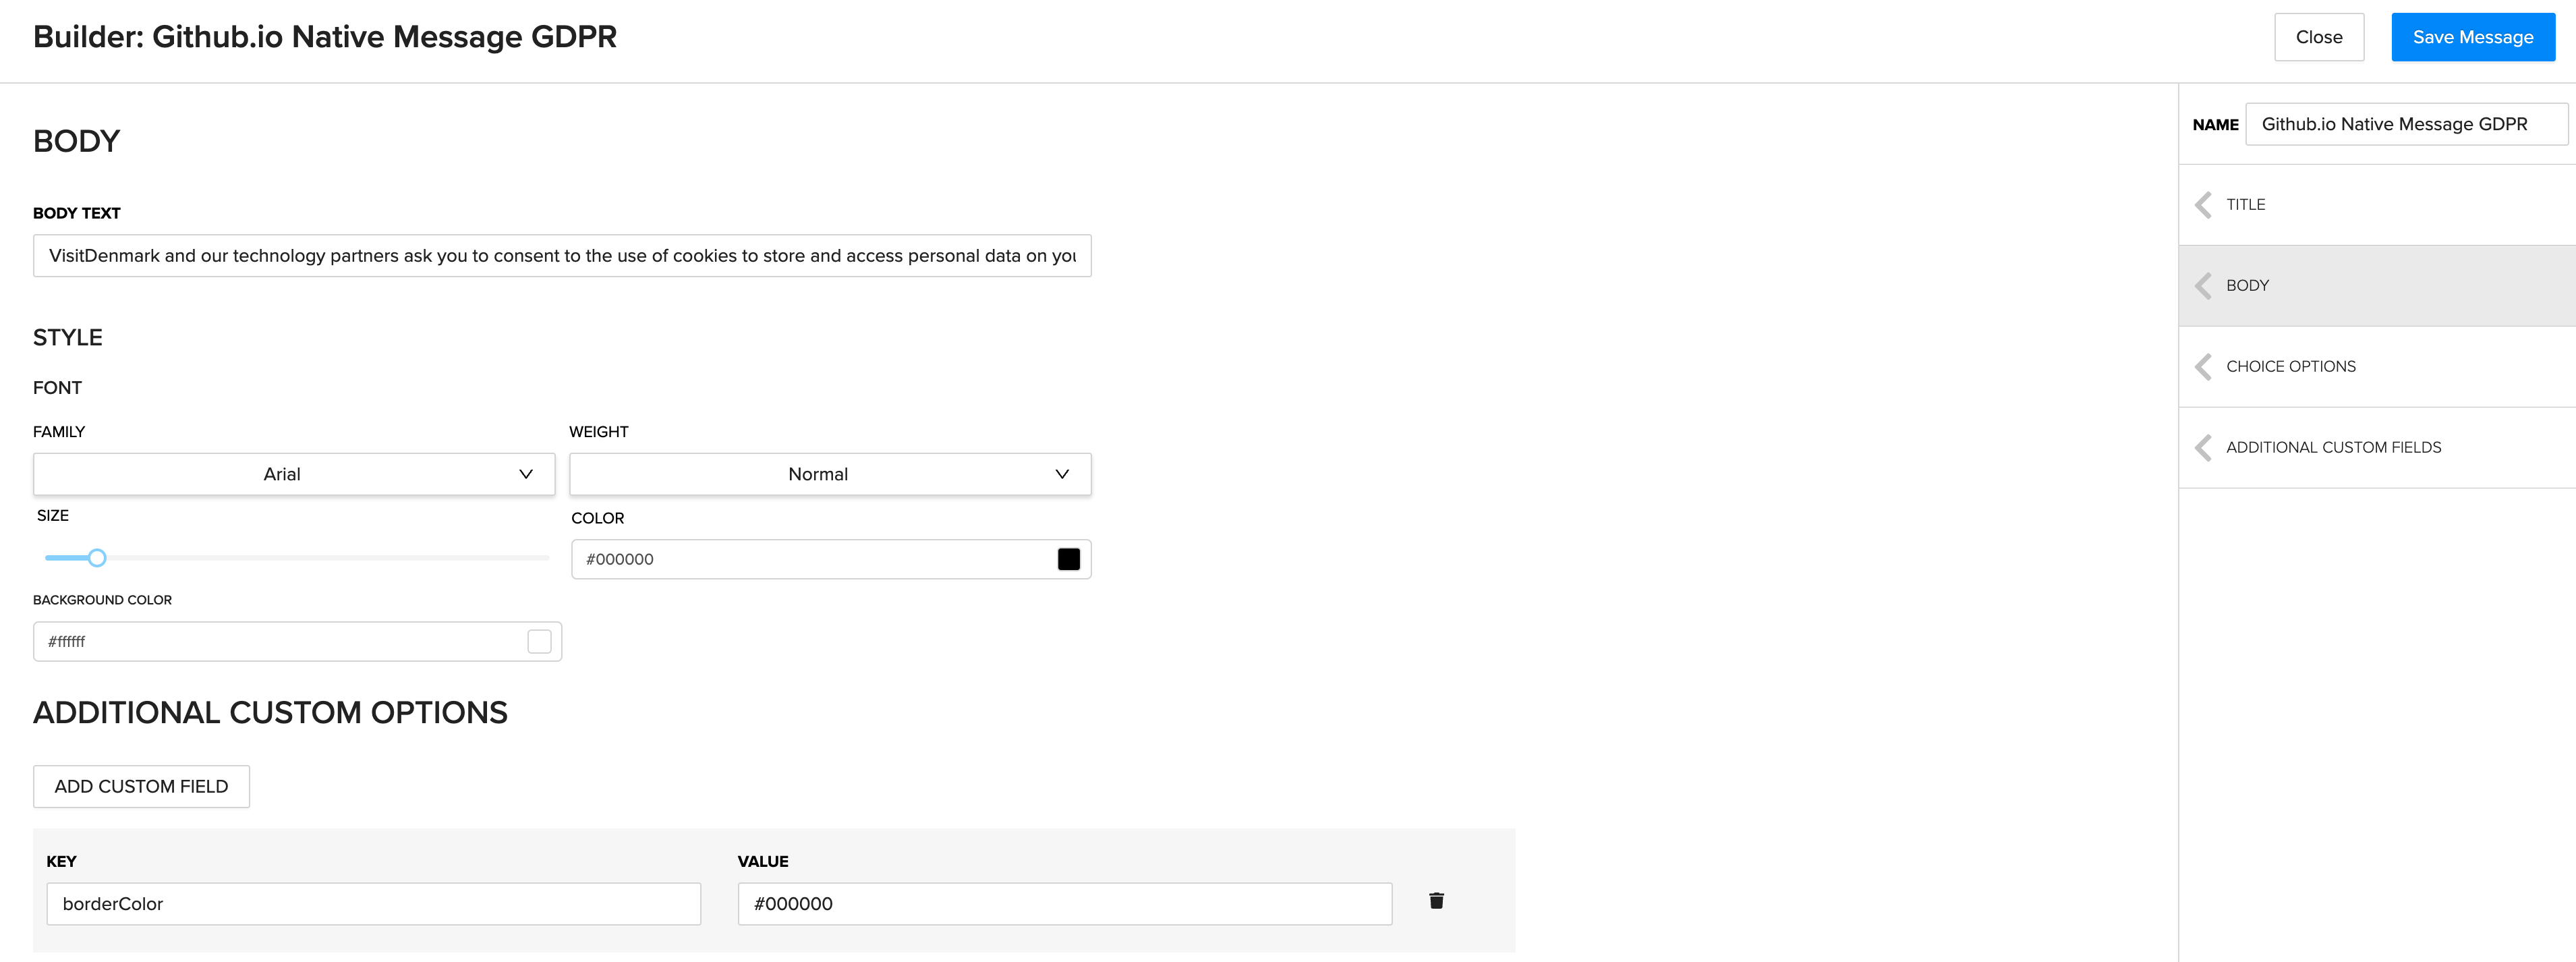Click the chevron beside ADDITIONAL CUSTOM FIELDS
The image size is (2576, 962).
[2203, 448]
